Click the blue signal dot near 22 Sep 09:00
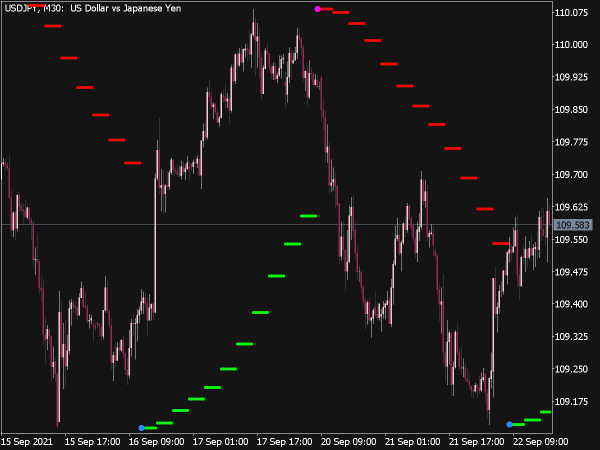Viewport: 600px width, 450px height. pyautogui.click(x=509, y=424)
